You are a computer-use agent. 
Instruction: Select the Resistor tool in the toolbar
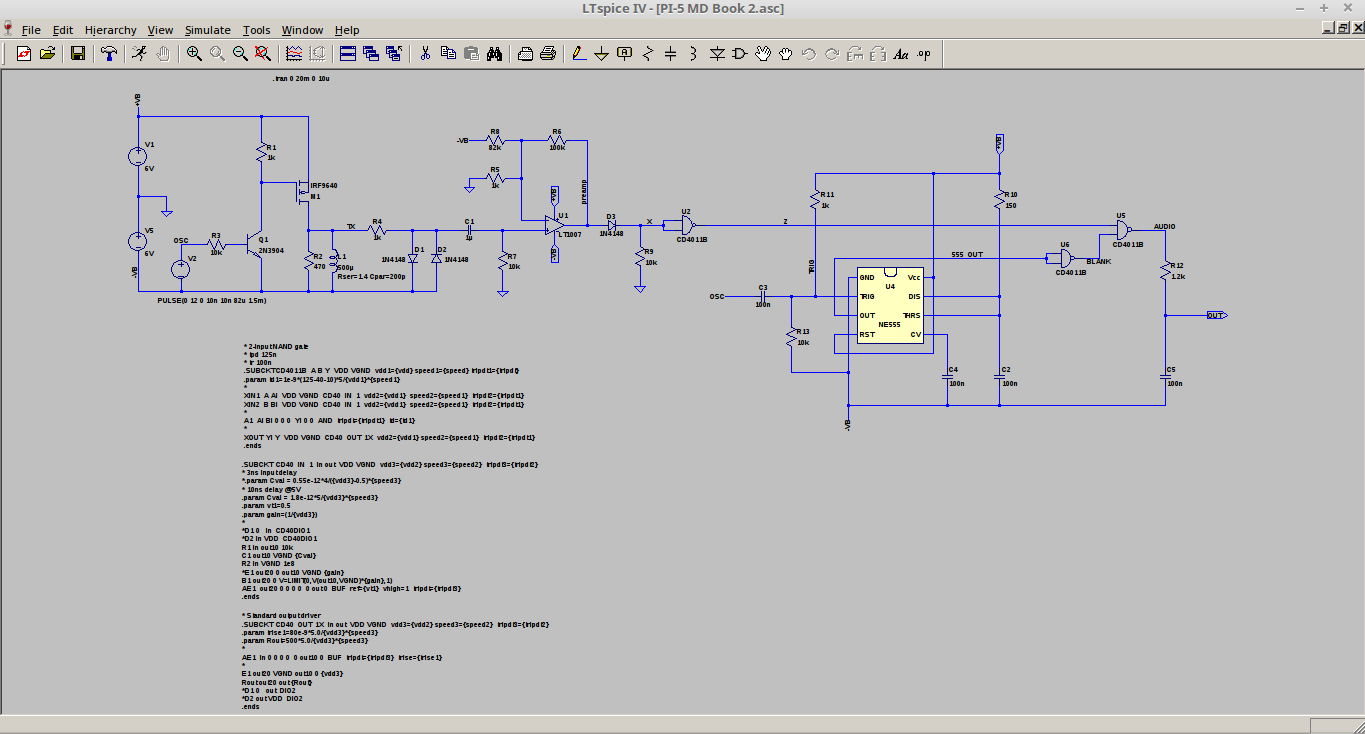(x=647, y=54)
